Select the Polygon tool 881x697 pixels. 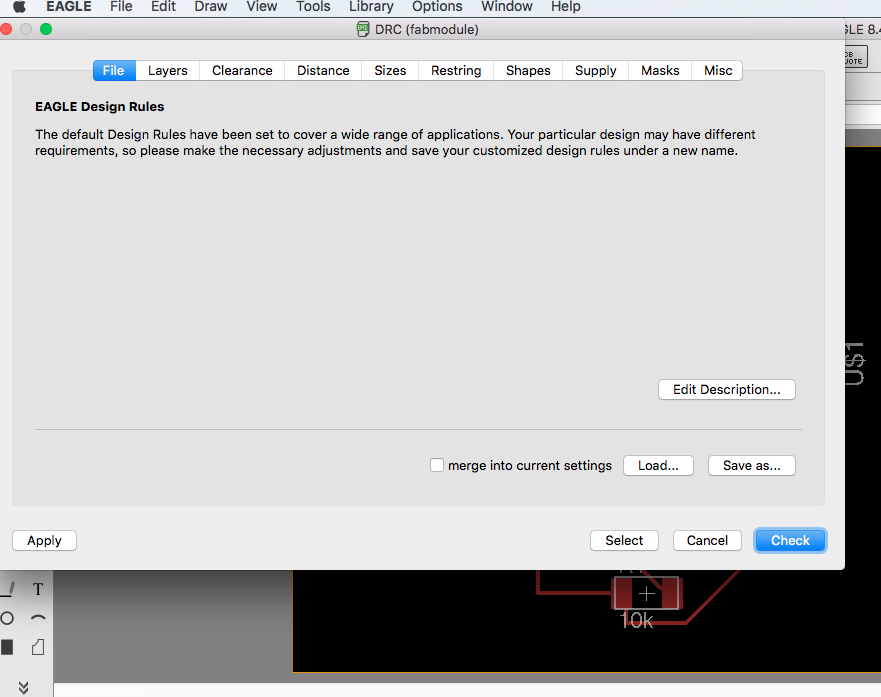38,648
